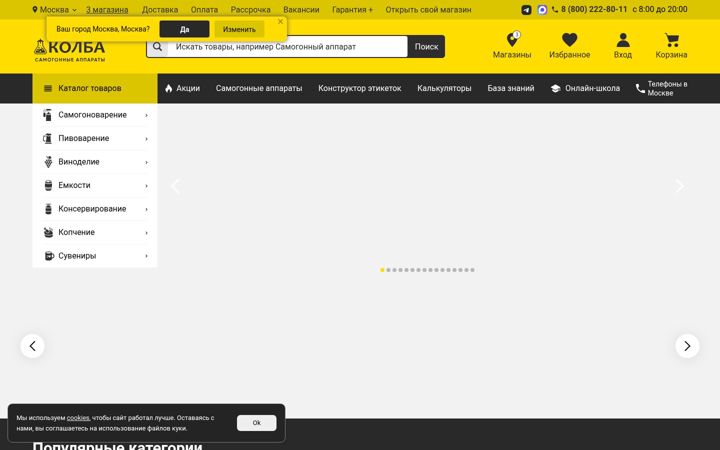
Task: Open Самогонные аппараты menu item
Action: click(x=259, y=88)
